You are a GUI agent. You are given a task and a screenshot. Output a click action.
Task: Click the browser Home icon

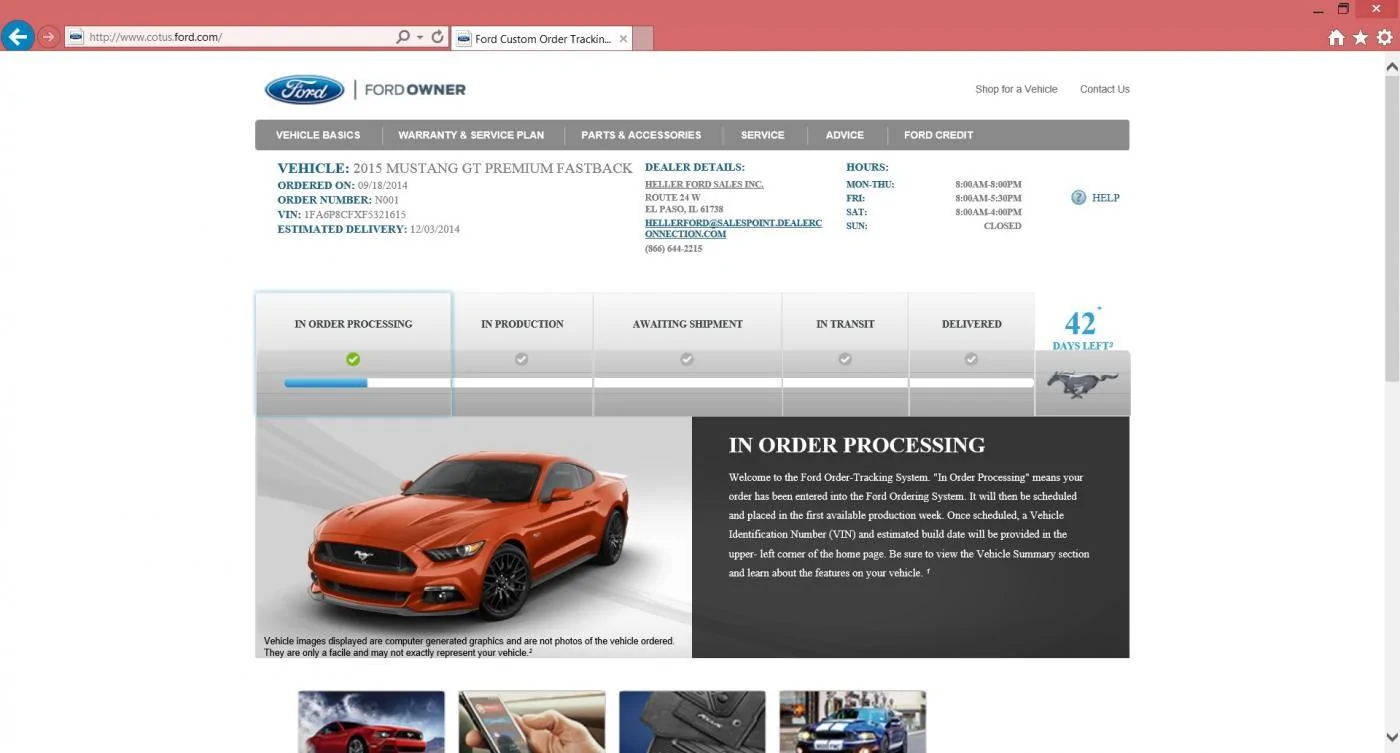coord(1336,37)
